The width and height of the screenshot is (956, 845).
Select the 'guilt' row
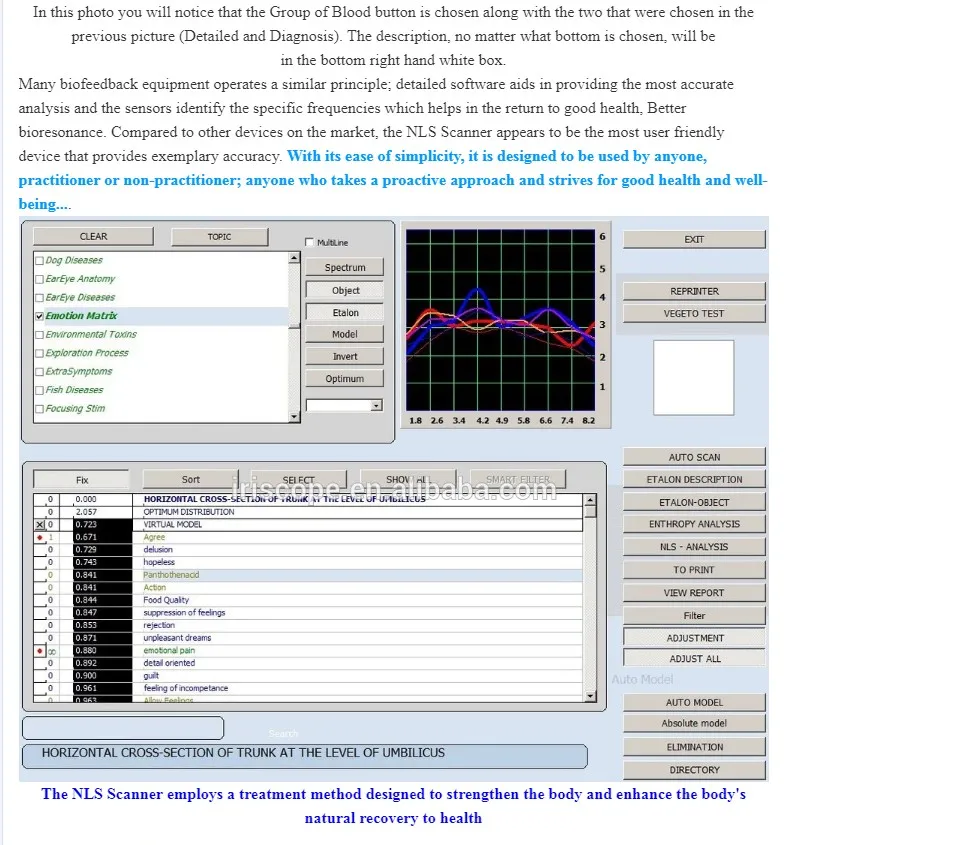pyautogui.click(x=309, y=676)
